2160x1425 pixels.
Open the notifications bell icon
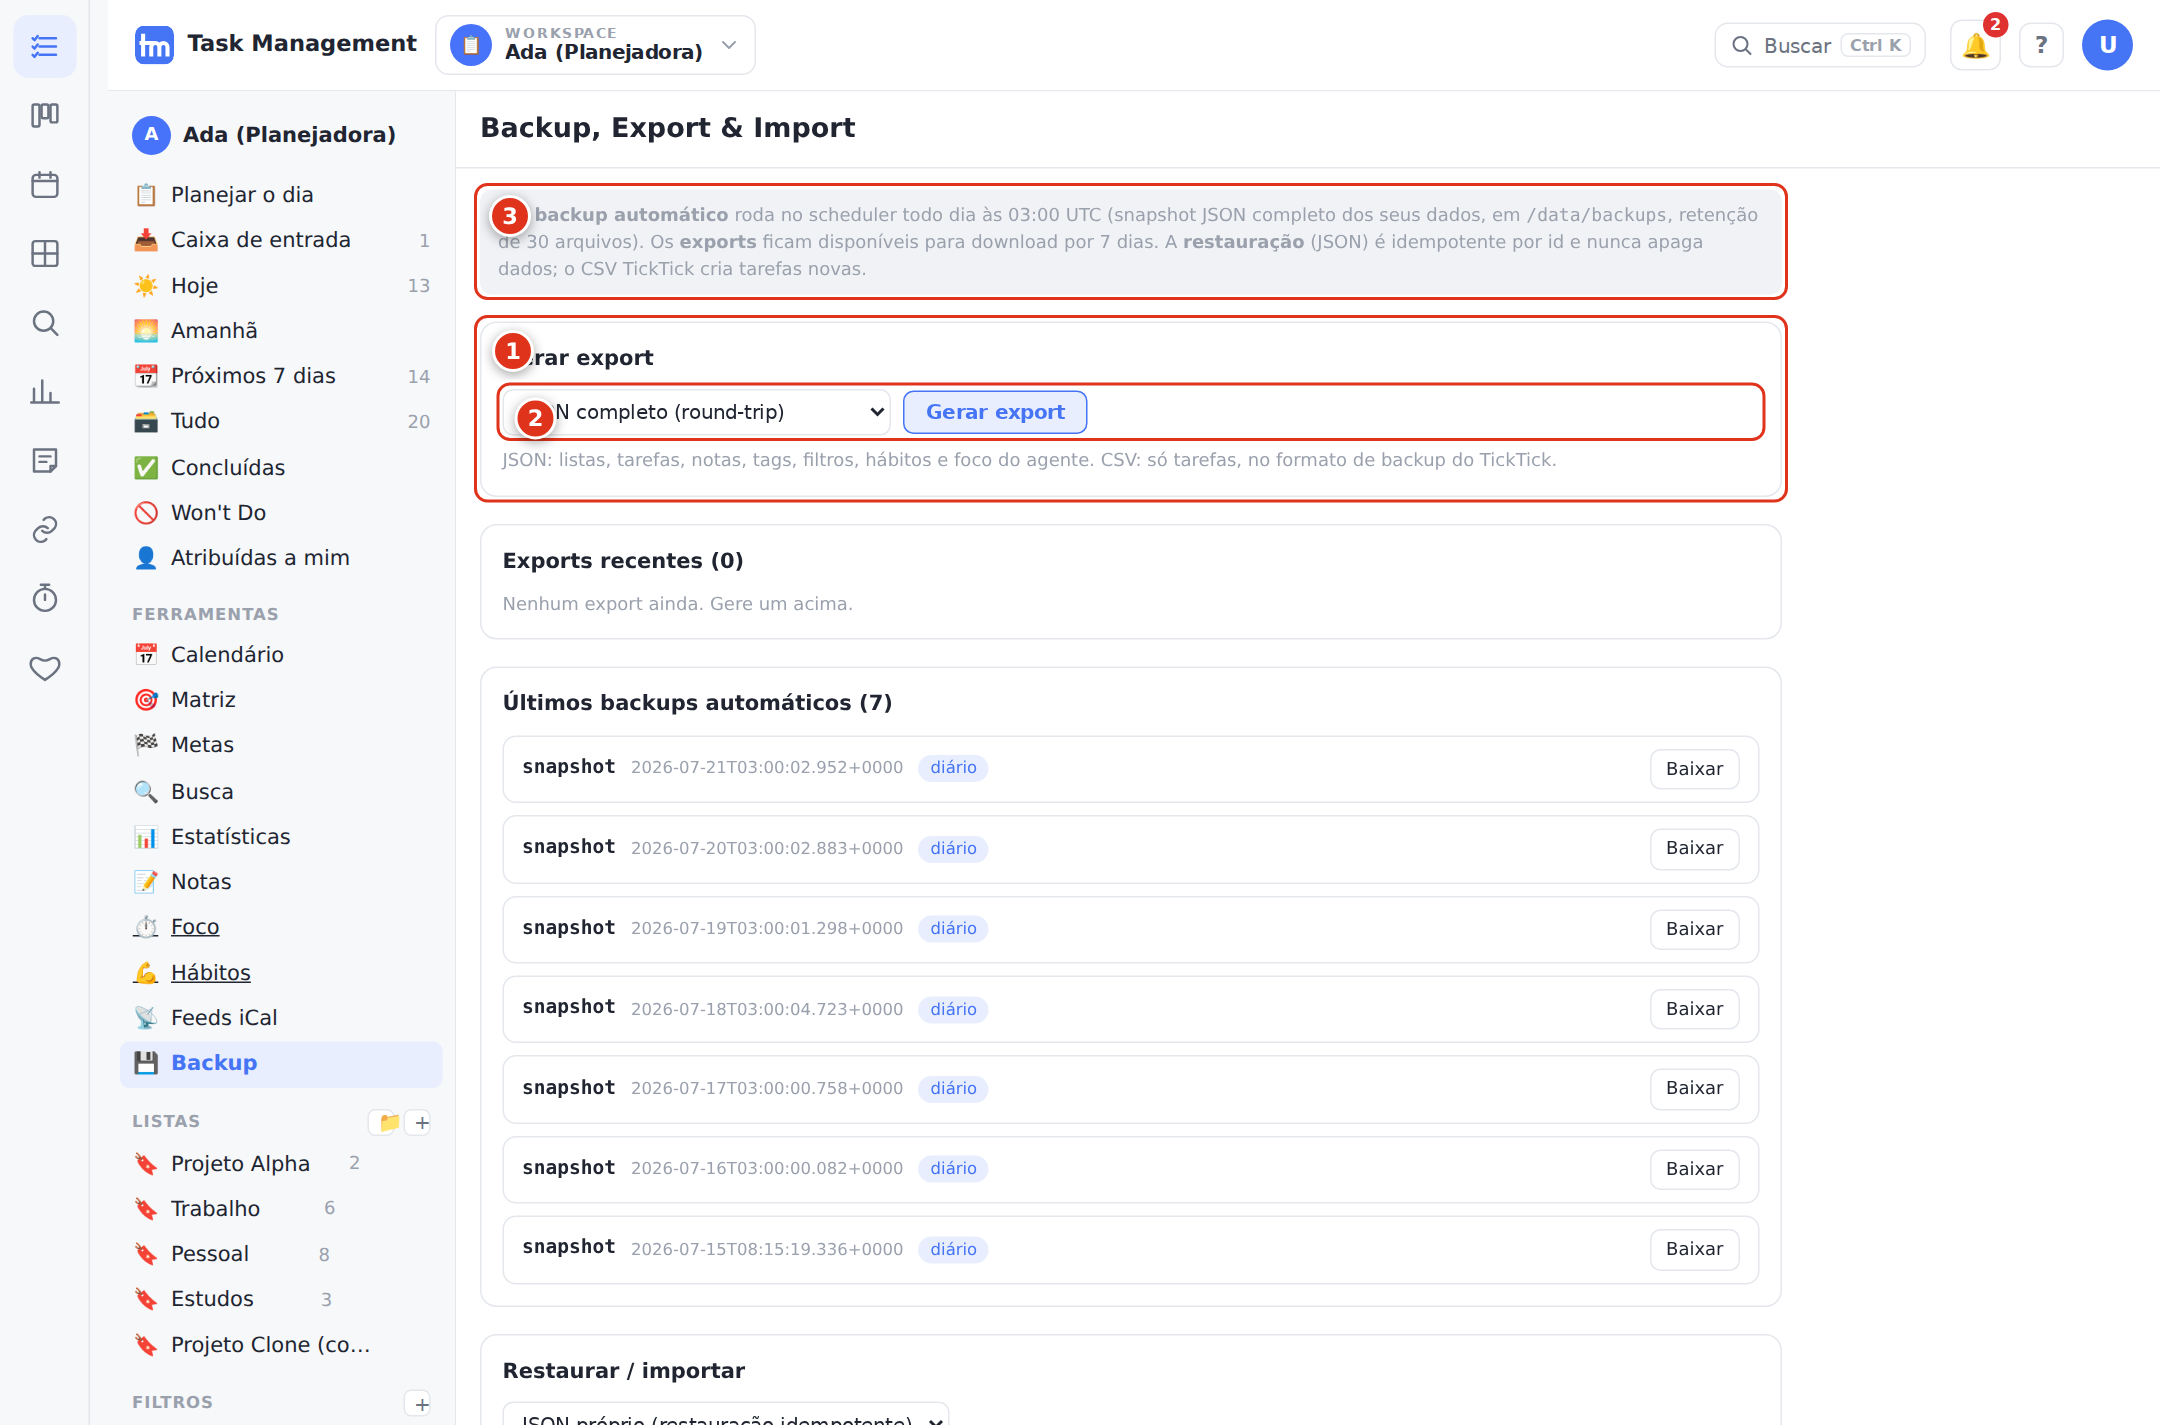click(x=1975, y=45)
